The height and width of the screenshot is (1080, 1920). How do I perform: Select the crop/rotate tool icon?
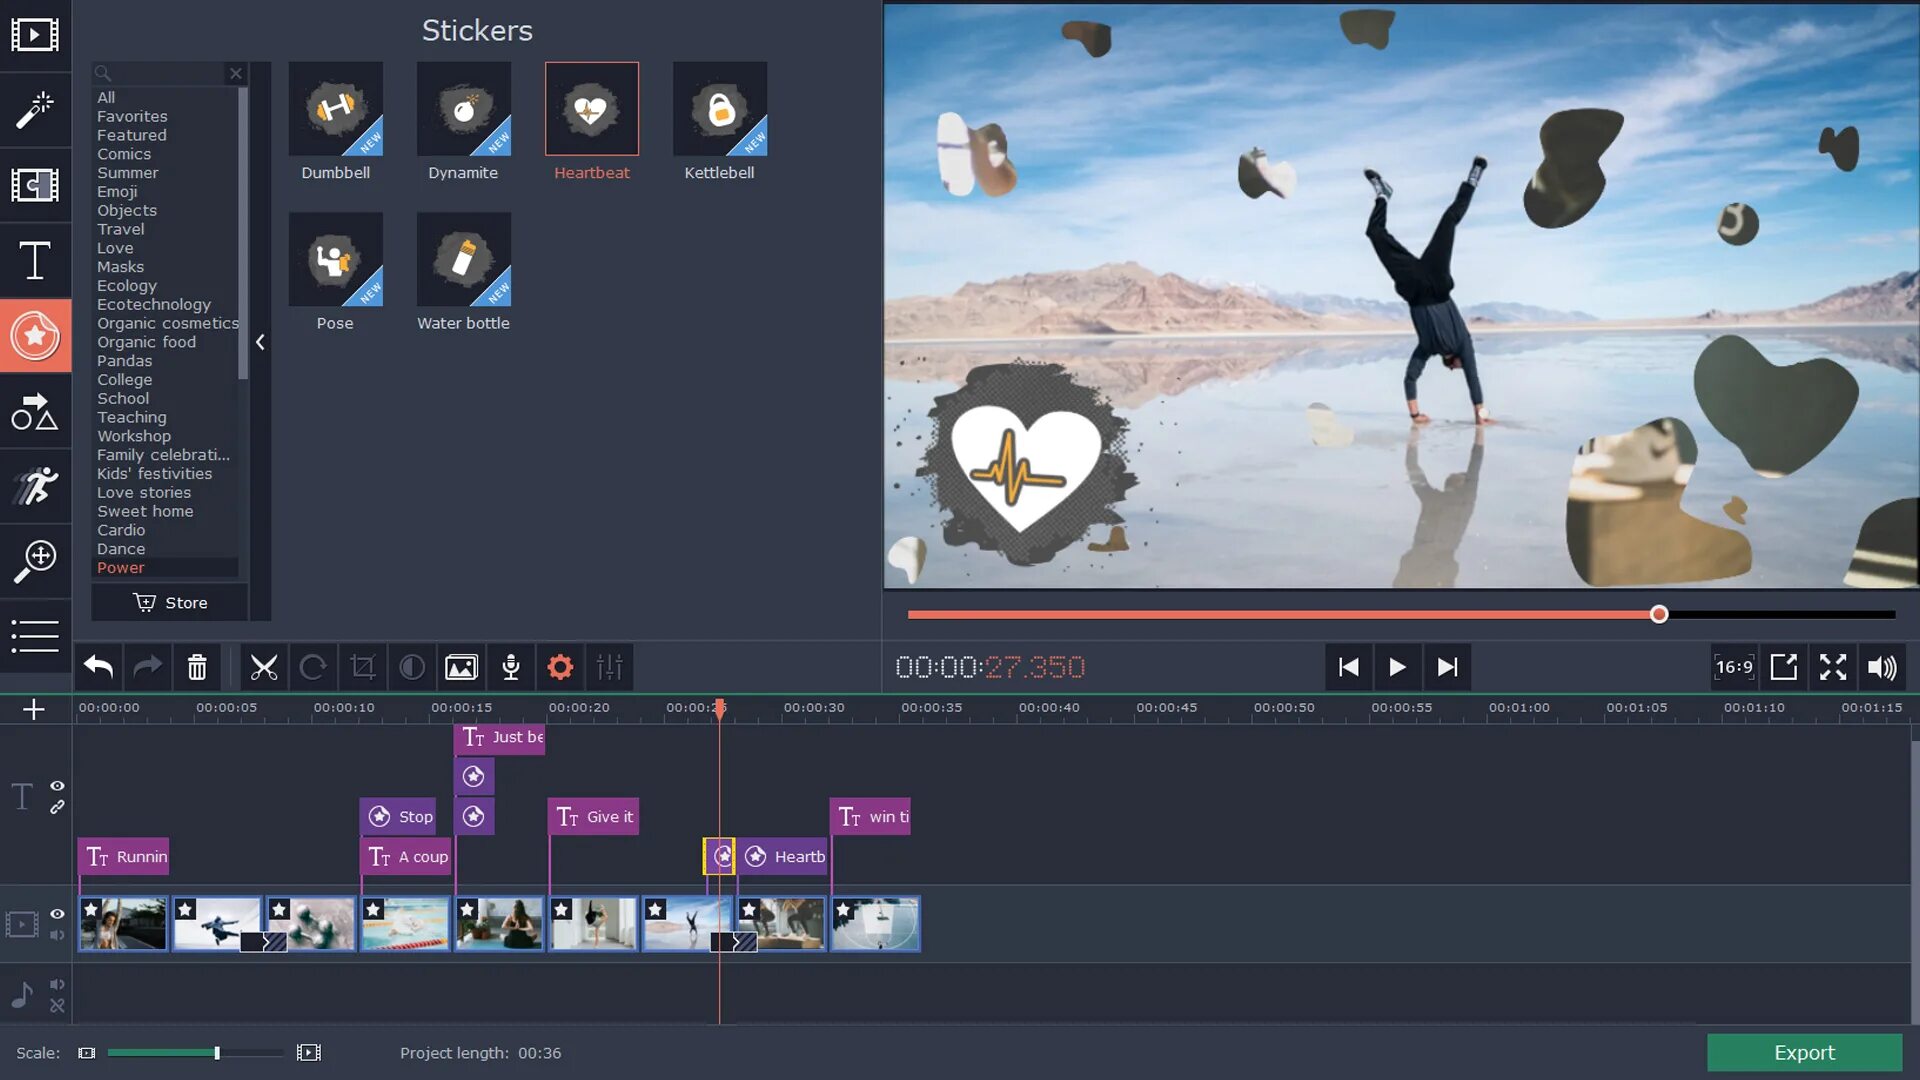361,667
